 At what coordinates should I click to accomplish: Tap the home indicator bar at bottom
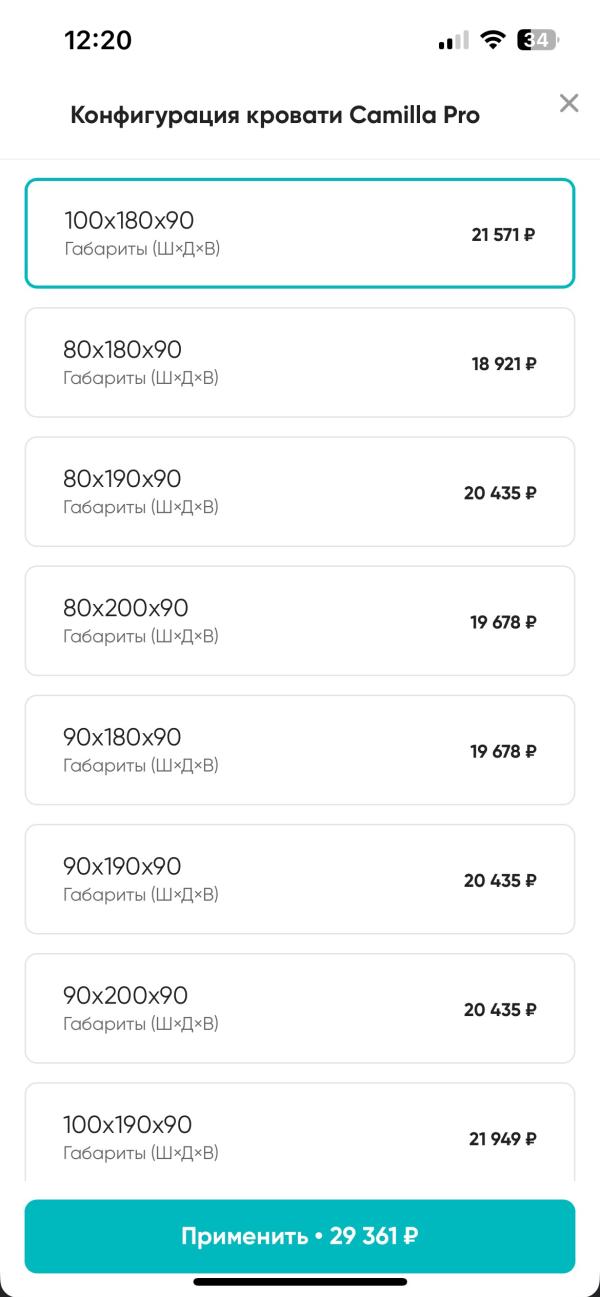tap(300, 1282)
